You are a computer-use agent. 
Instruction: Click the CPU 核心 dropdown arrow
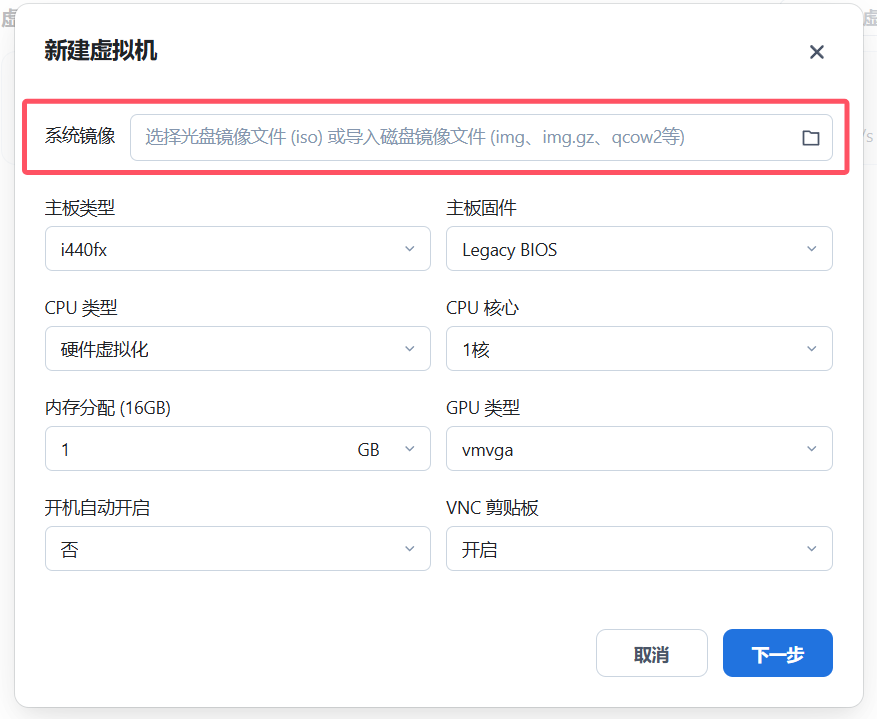point(811,348)
